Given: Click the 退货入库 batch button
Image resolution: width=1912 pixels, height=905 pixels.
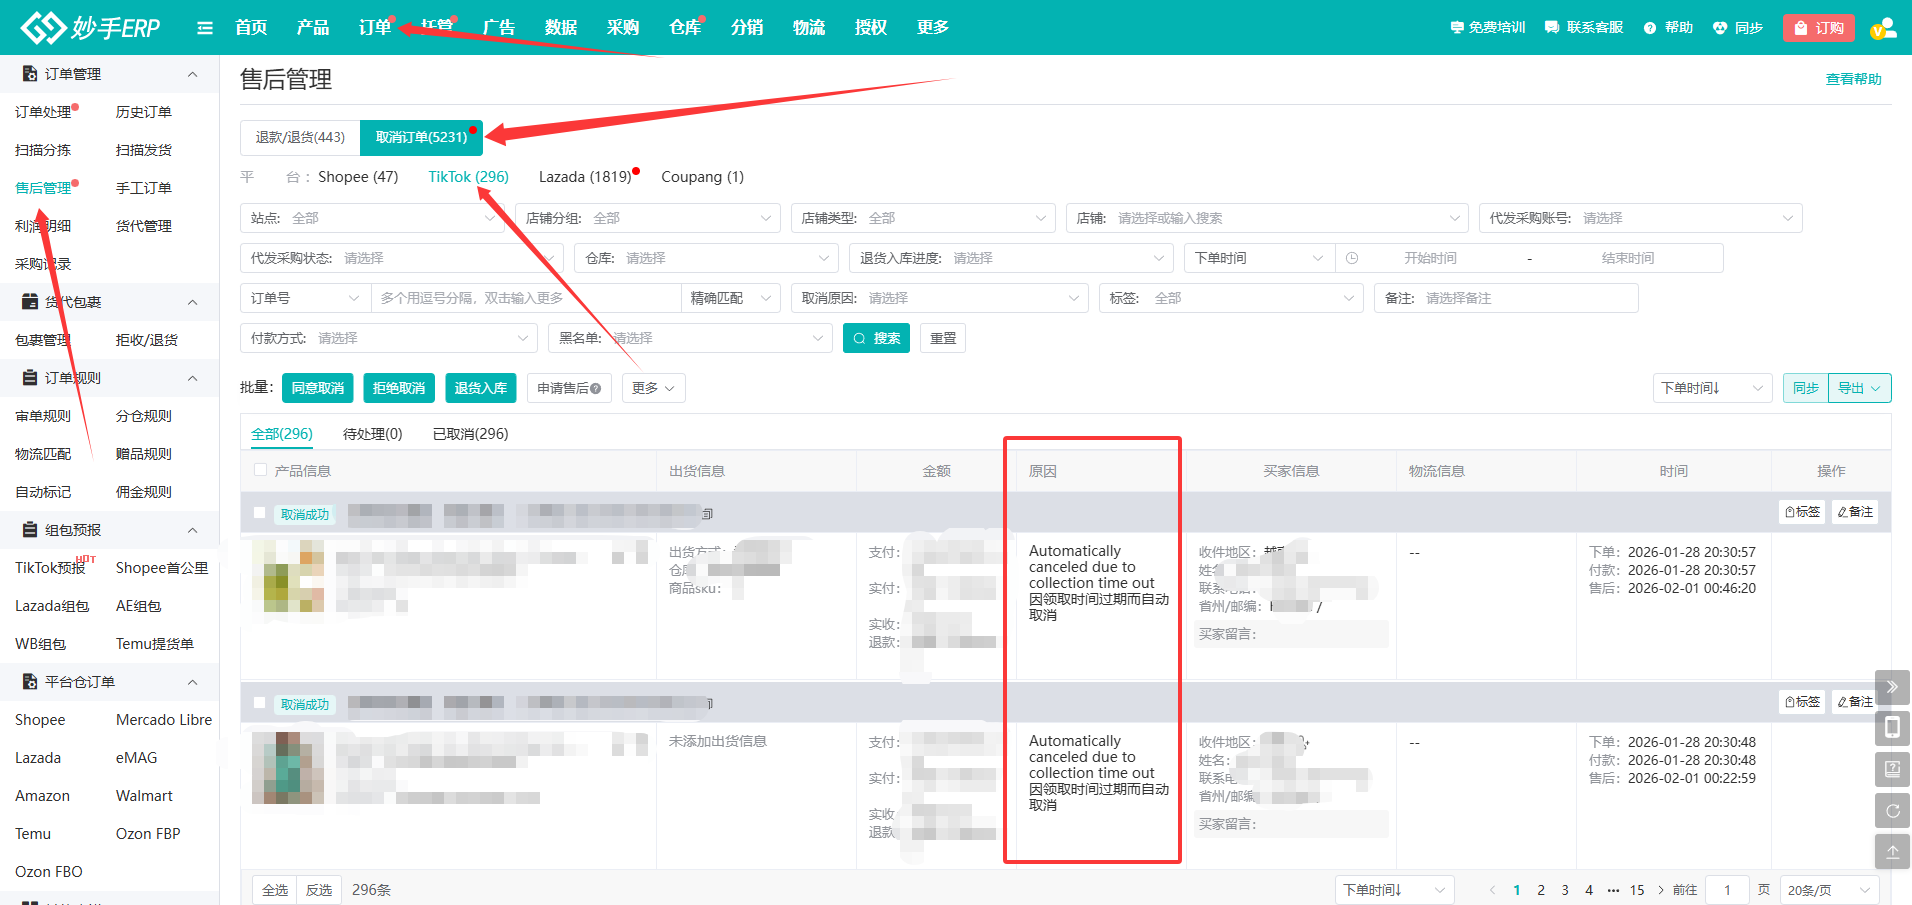Looking at the screenshot, I should (480, 388).
